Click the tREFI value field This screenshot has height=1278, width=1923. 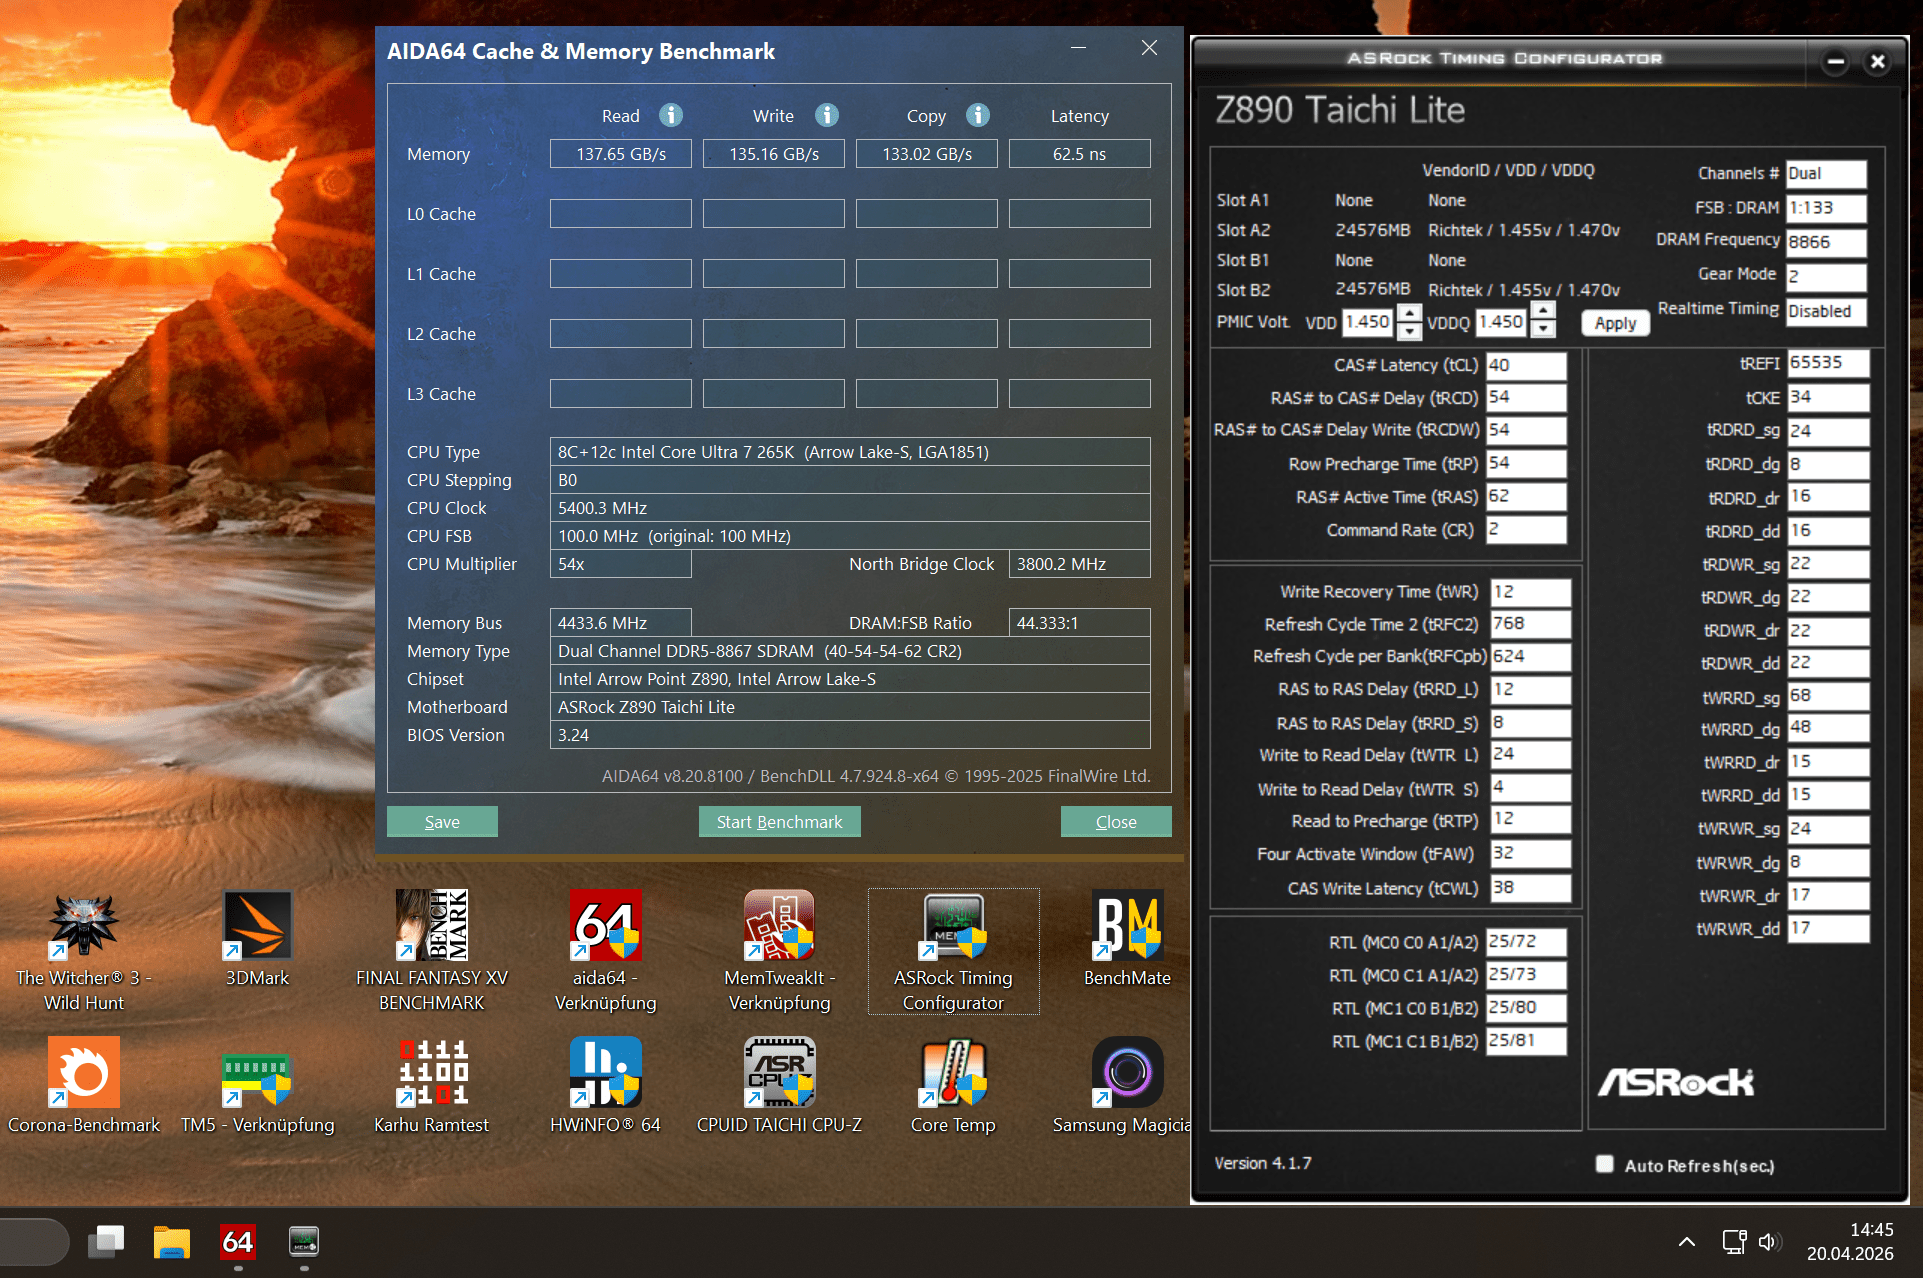(1826, 363)
